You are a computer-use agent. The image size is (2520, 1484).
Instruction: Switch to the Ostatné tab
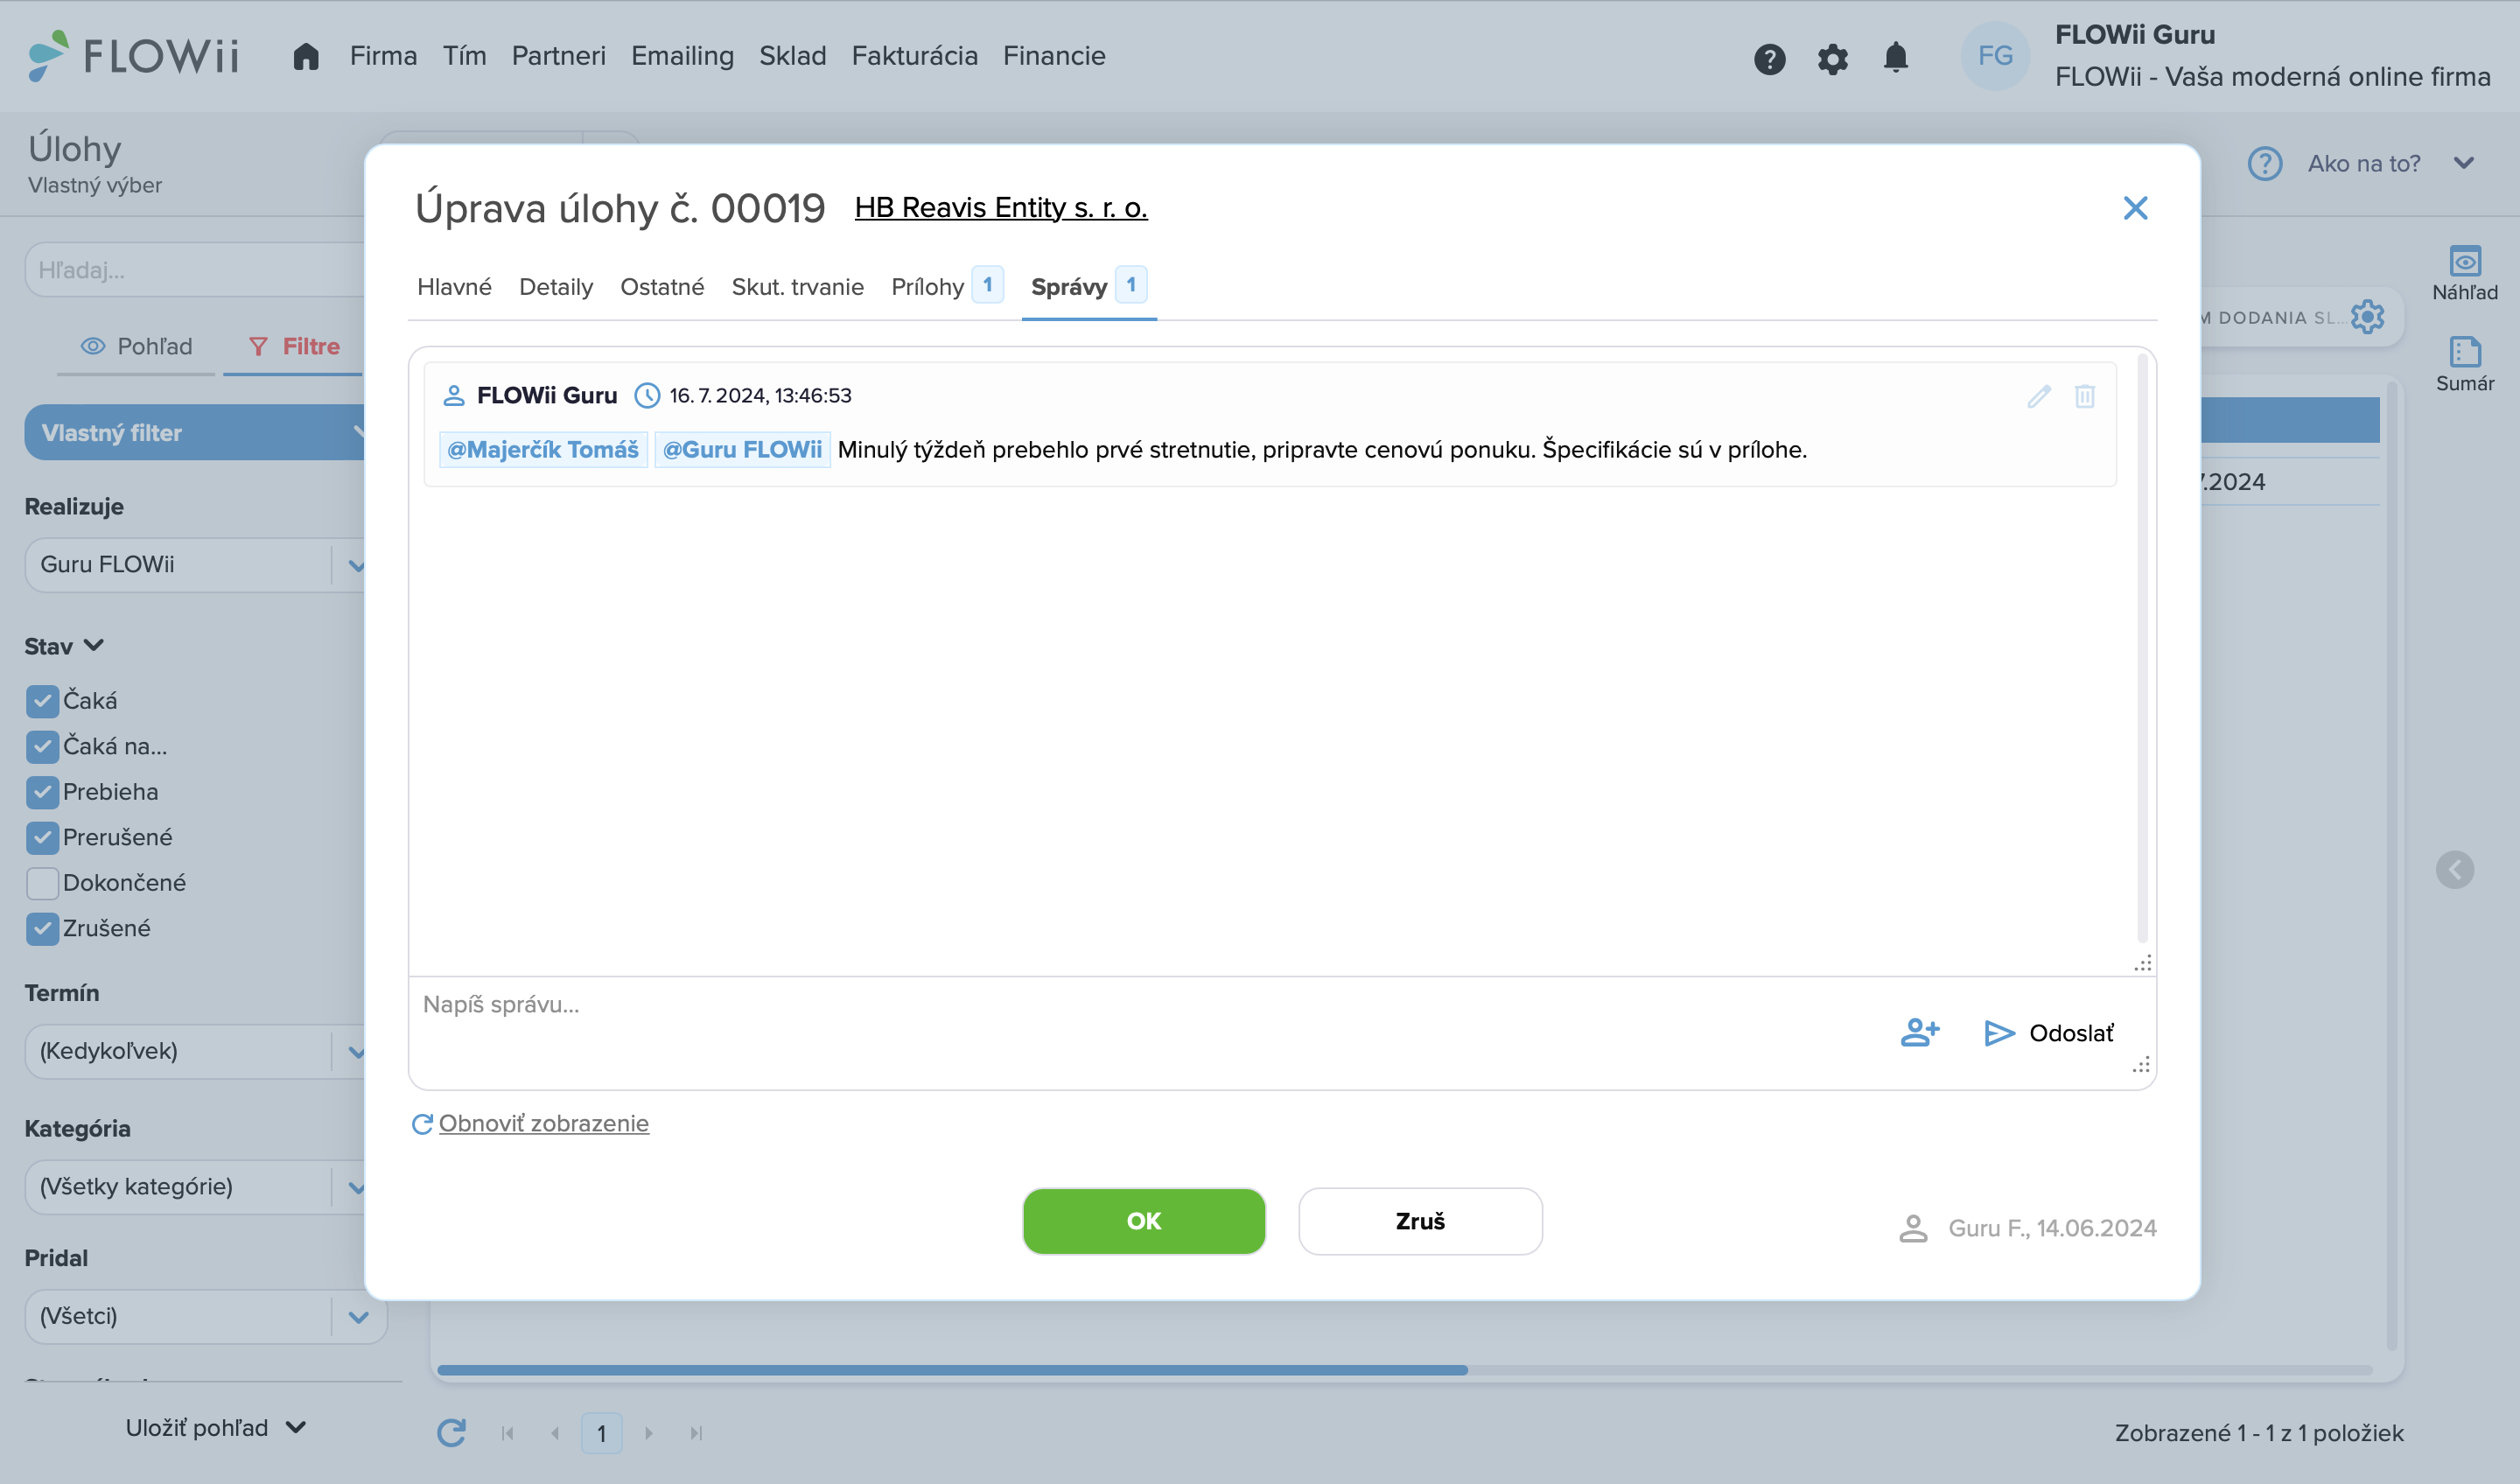click(x=662, y=287)
